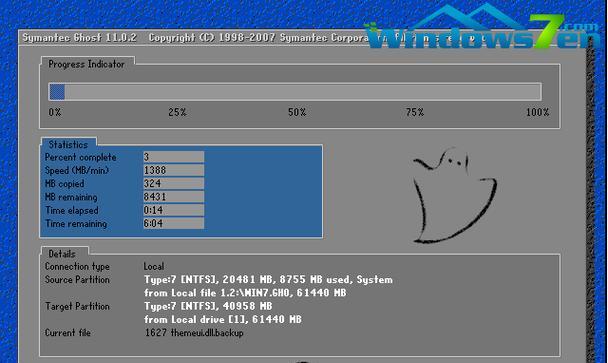Viewport: 608px width, 363px height.
Task: Select the Time elapsed value field
Action: coord(173,210)
